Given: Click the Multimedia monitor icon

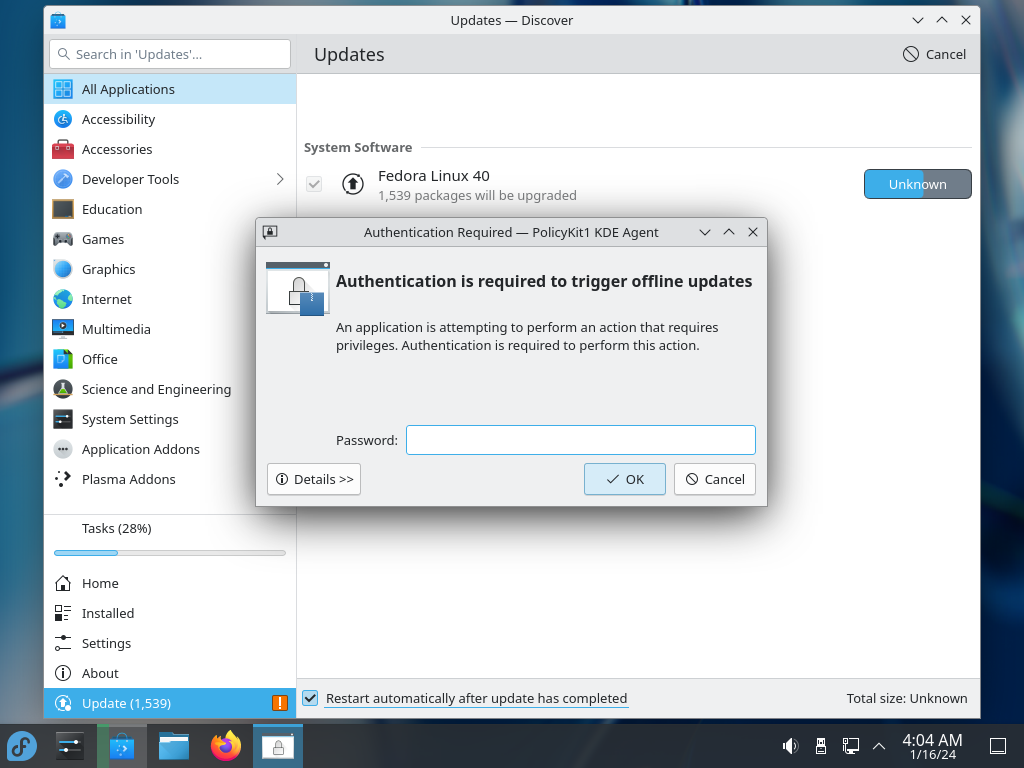Looking at the screenshot, I should point(63,329).
